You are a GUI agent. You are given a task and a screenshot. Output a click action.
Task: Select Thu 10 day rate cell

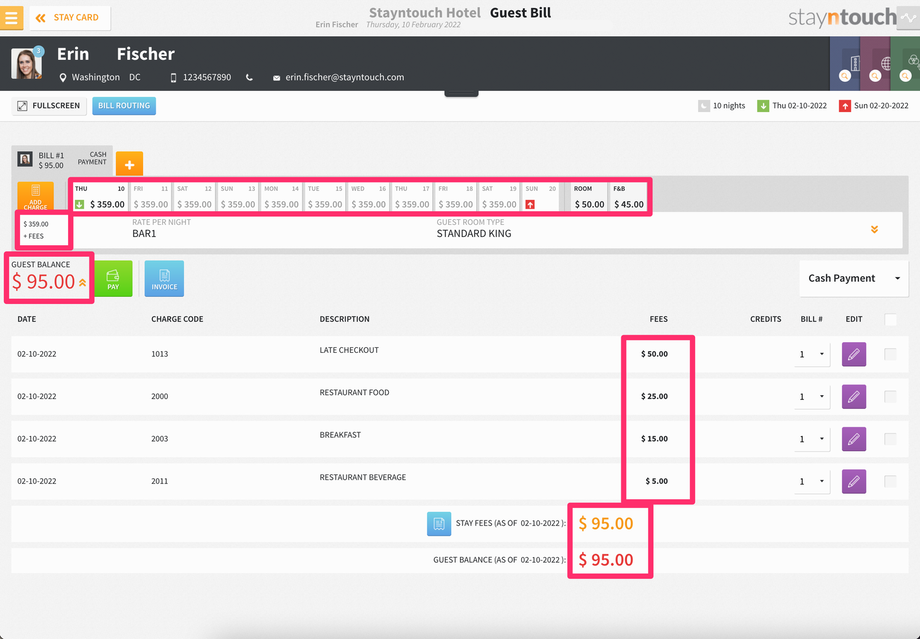tap(100, 197)
